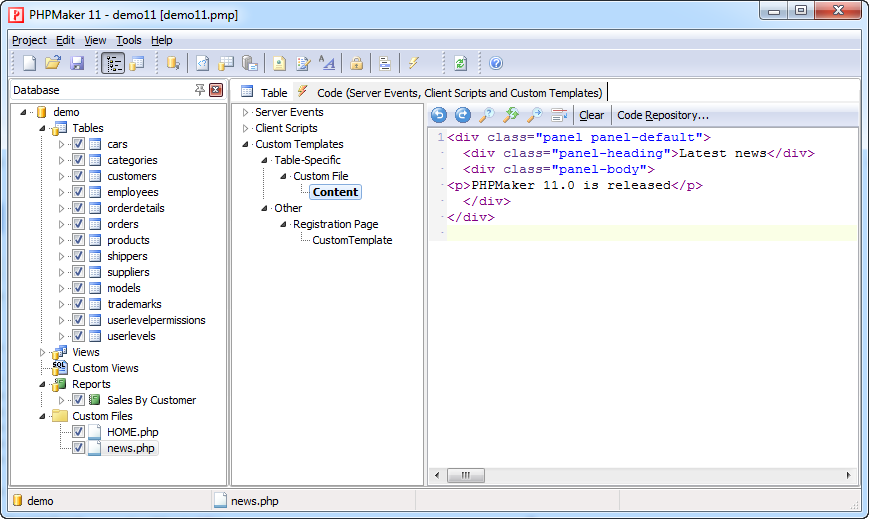Toggle the Sales By Customer report checkbox

tap(78, 400)
